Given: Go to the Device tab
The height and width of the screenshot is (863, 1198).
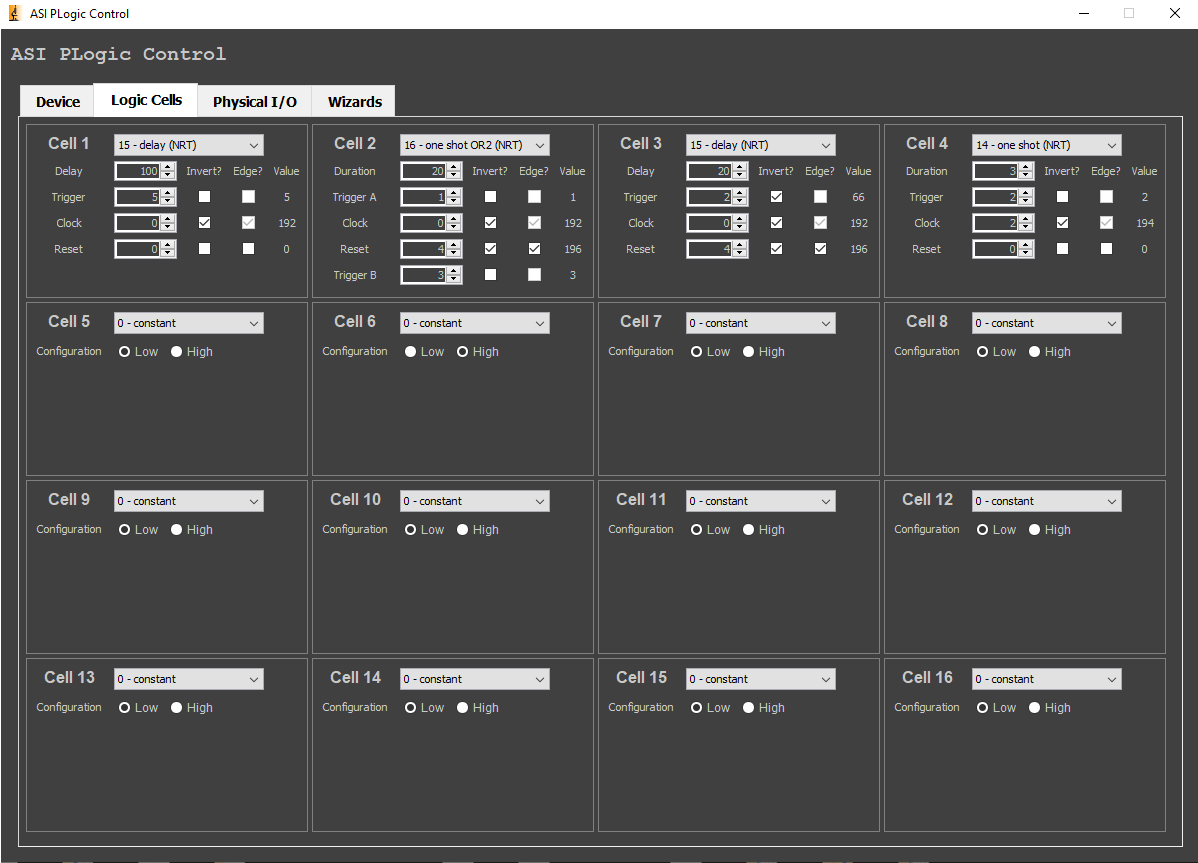Looking at the screenshot, I should point(58,101).
